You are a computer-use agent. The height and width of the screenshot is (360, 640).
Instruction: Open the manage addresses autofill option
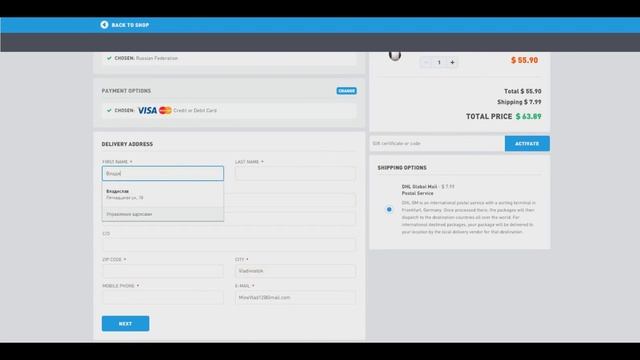point(163,214)
